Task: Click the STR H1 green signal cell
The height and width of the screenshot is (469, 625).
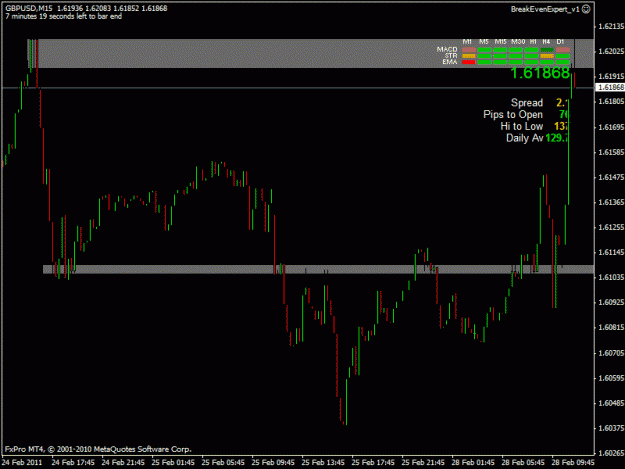Action: pyautogui.click(x=531, y=56)
